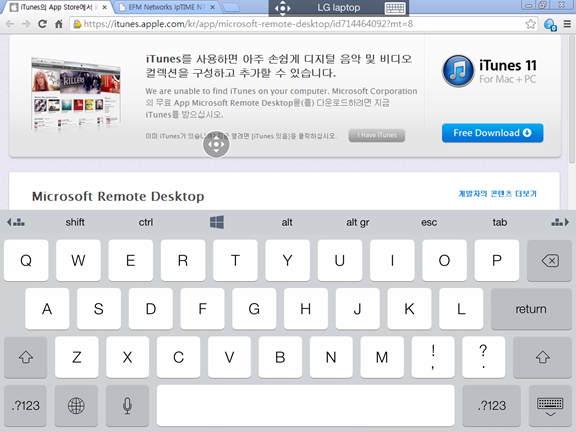Tap the Y key
This screenshot has height=432, width=576.
288,260
